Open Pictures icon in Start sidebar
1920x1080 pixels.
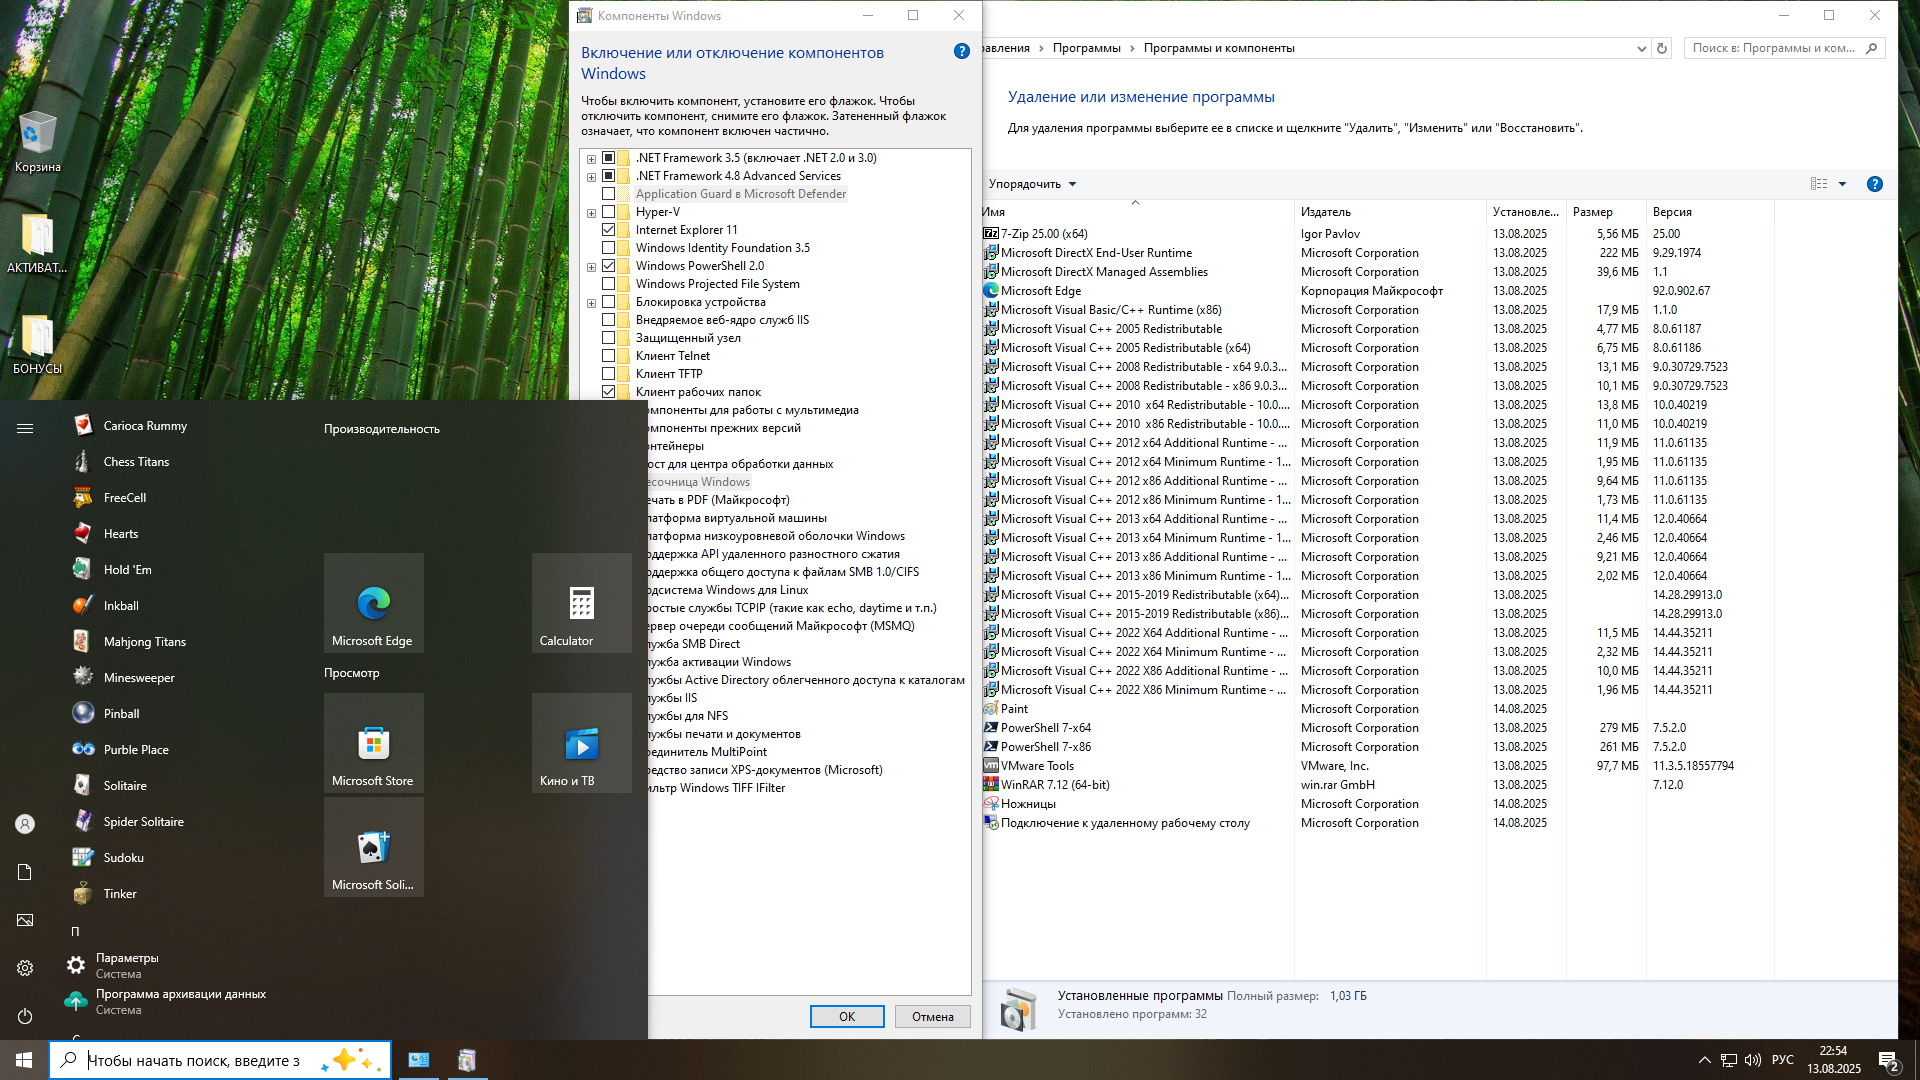[25, 920]
